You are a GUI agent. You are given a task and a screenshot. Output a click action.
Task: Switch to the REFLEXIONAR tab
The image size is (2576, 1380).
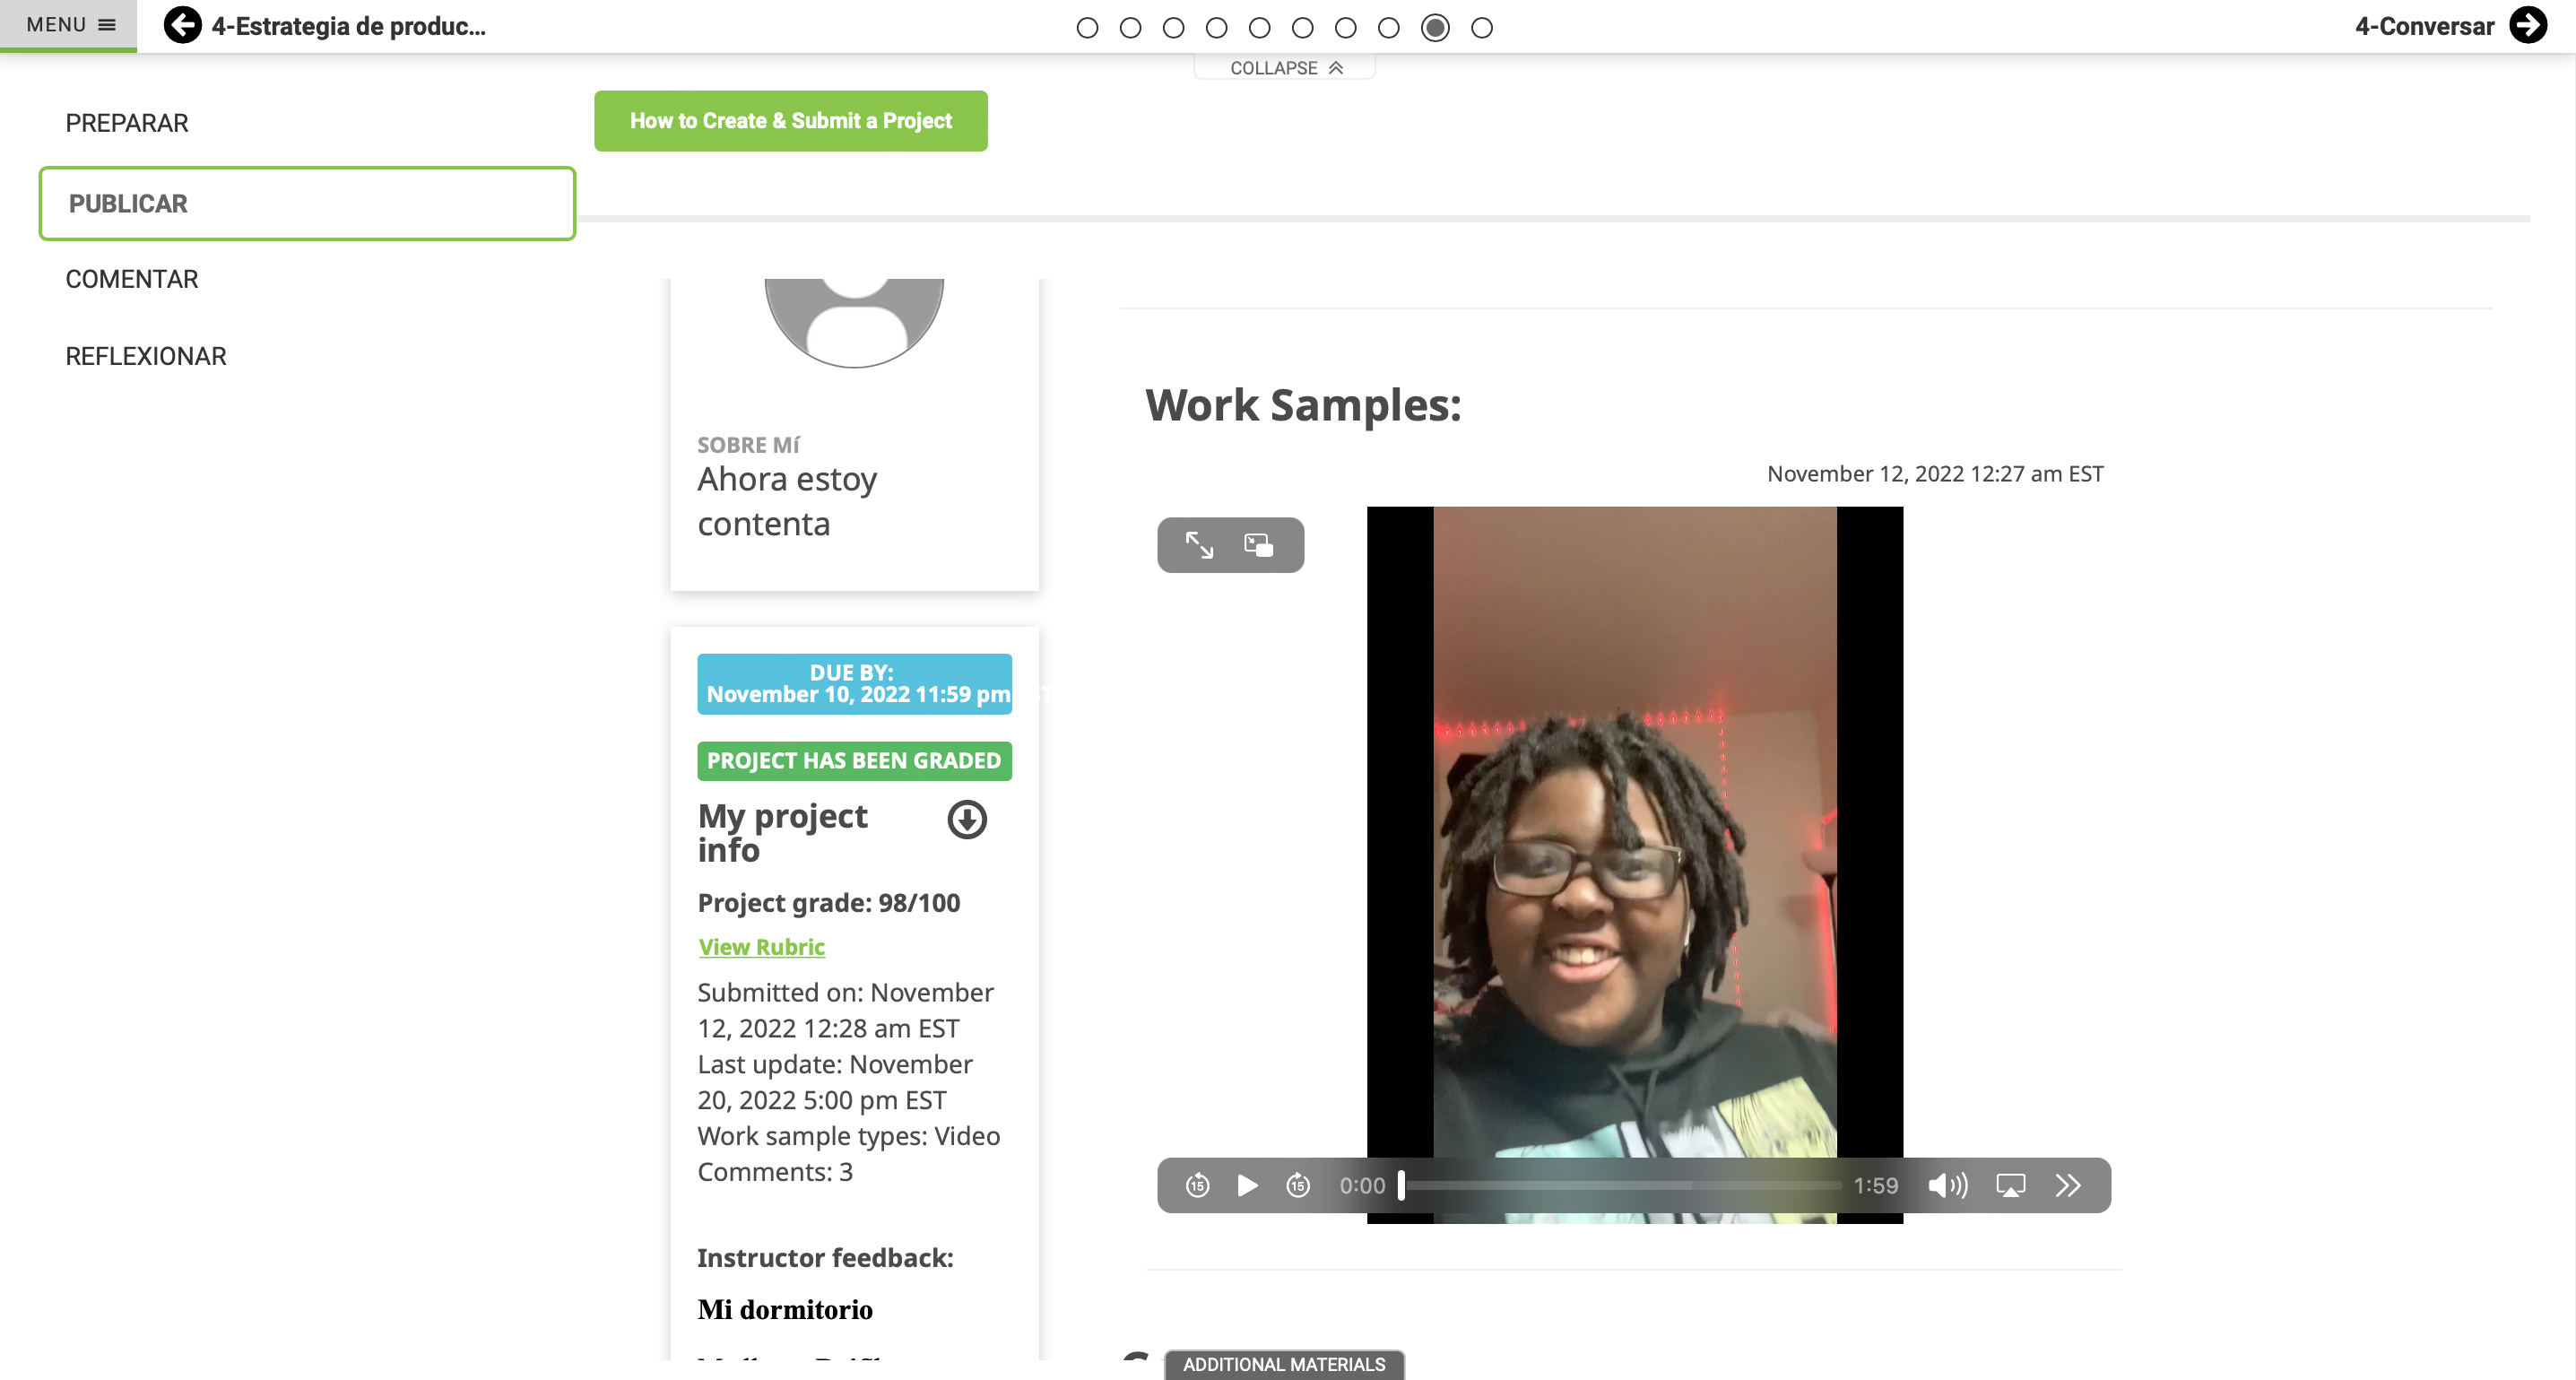(145, 356)
